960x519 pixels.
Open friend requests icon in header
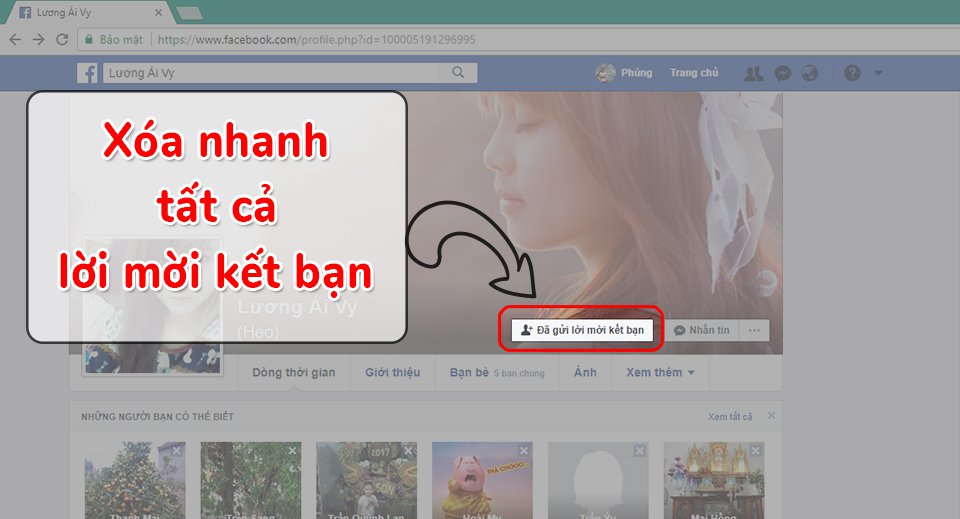pyautogui.click(x=754, y=73)
